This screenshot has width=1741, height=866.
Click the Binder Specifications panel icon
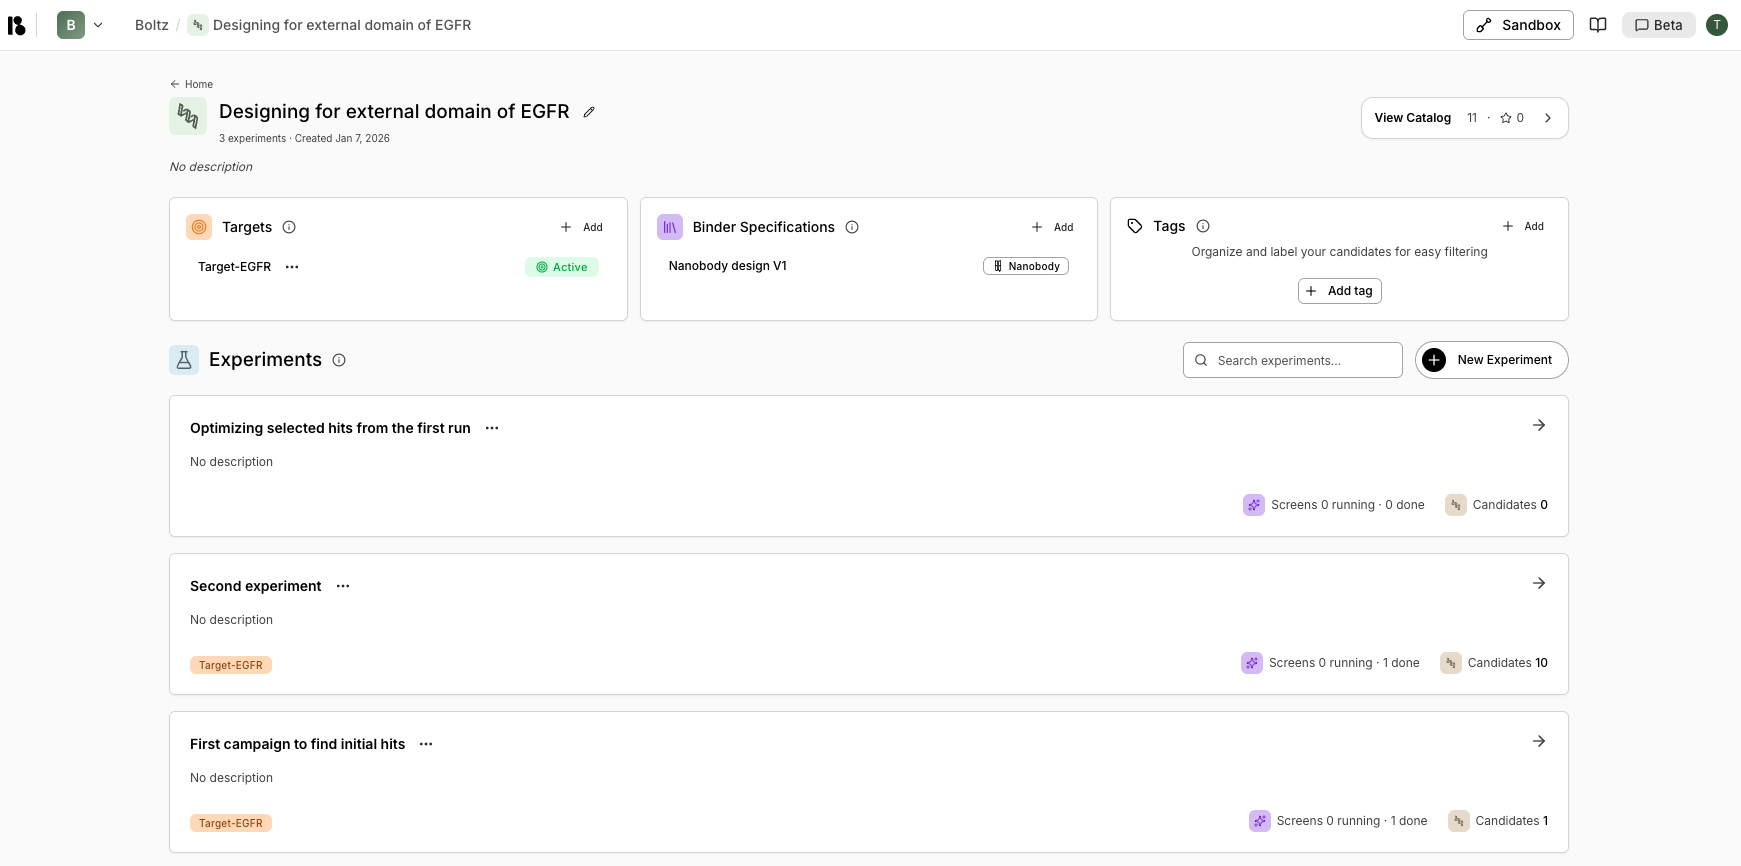click(x=670, y=227)
